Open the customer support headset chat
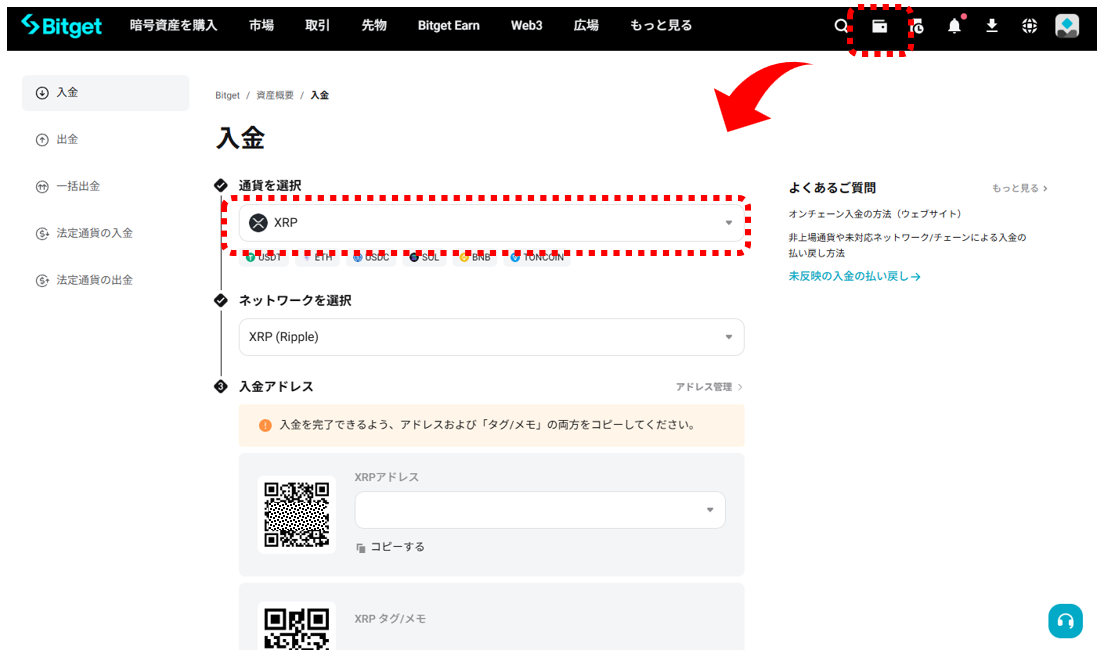Screen dimensions: 1112x656 [x=1065, y=621]
